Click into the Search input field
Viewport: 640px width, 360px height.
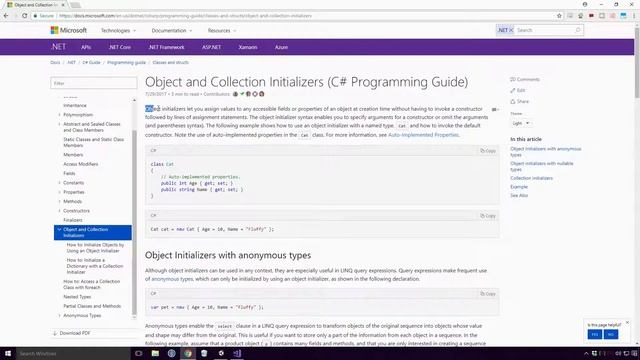[544, 30]
